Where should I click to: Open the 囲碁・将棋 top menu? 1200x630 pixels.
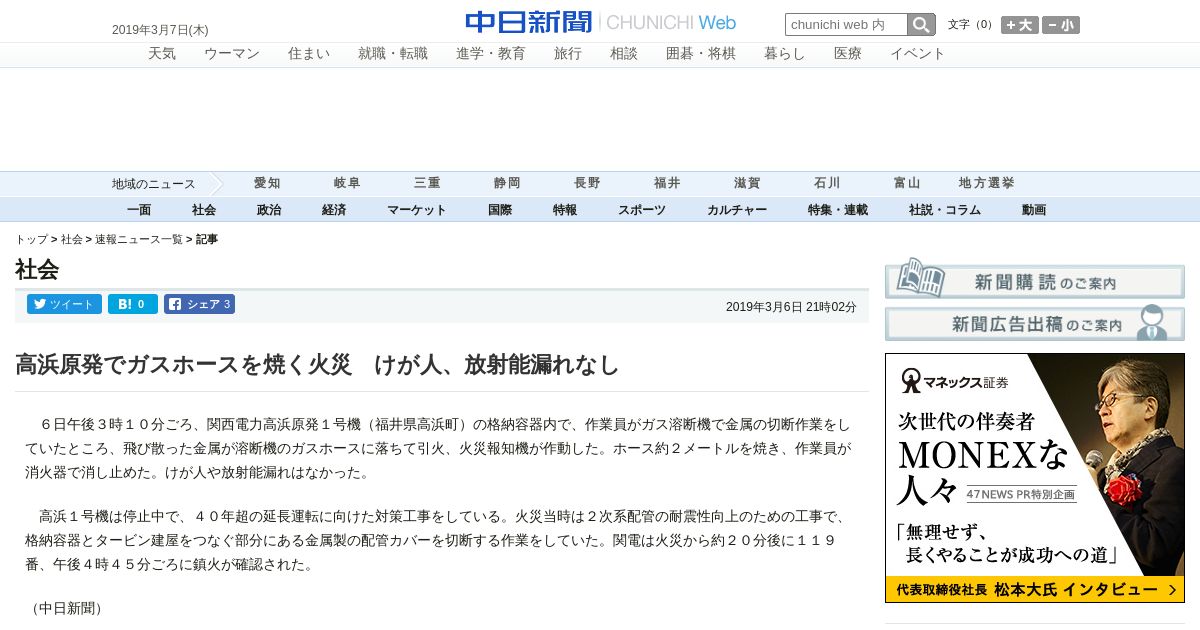pyautogui.click(x=701, y=54)
